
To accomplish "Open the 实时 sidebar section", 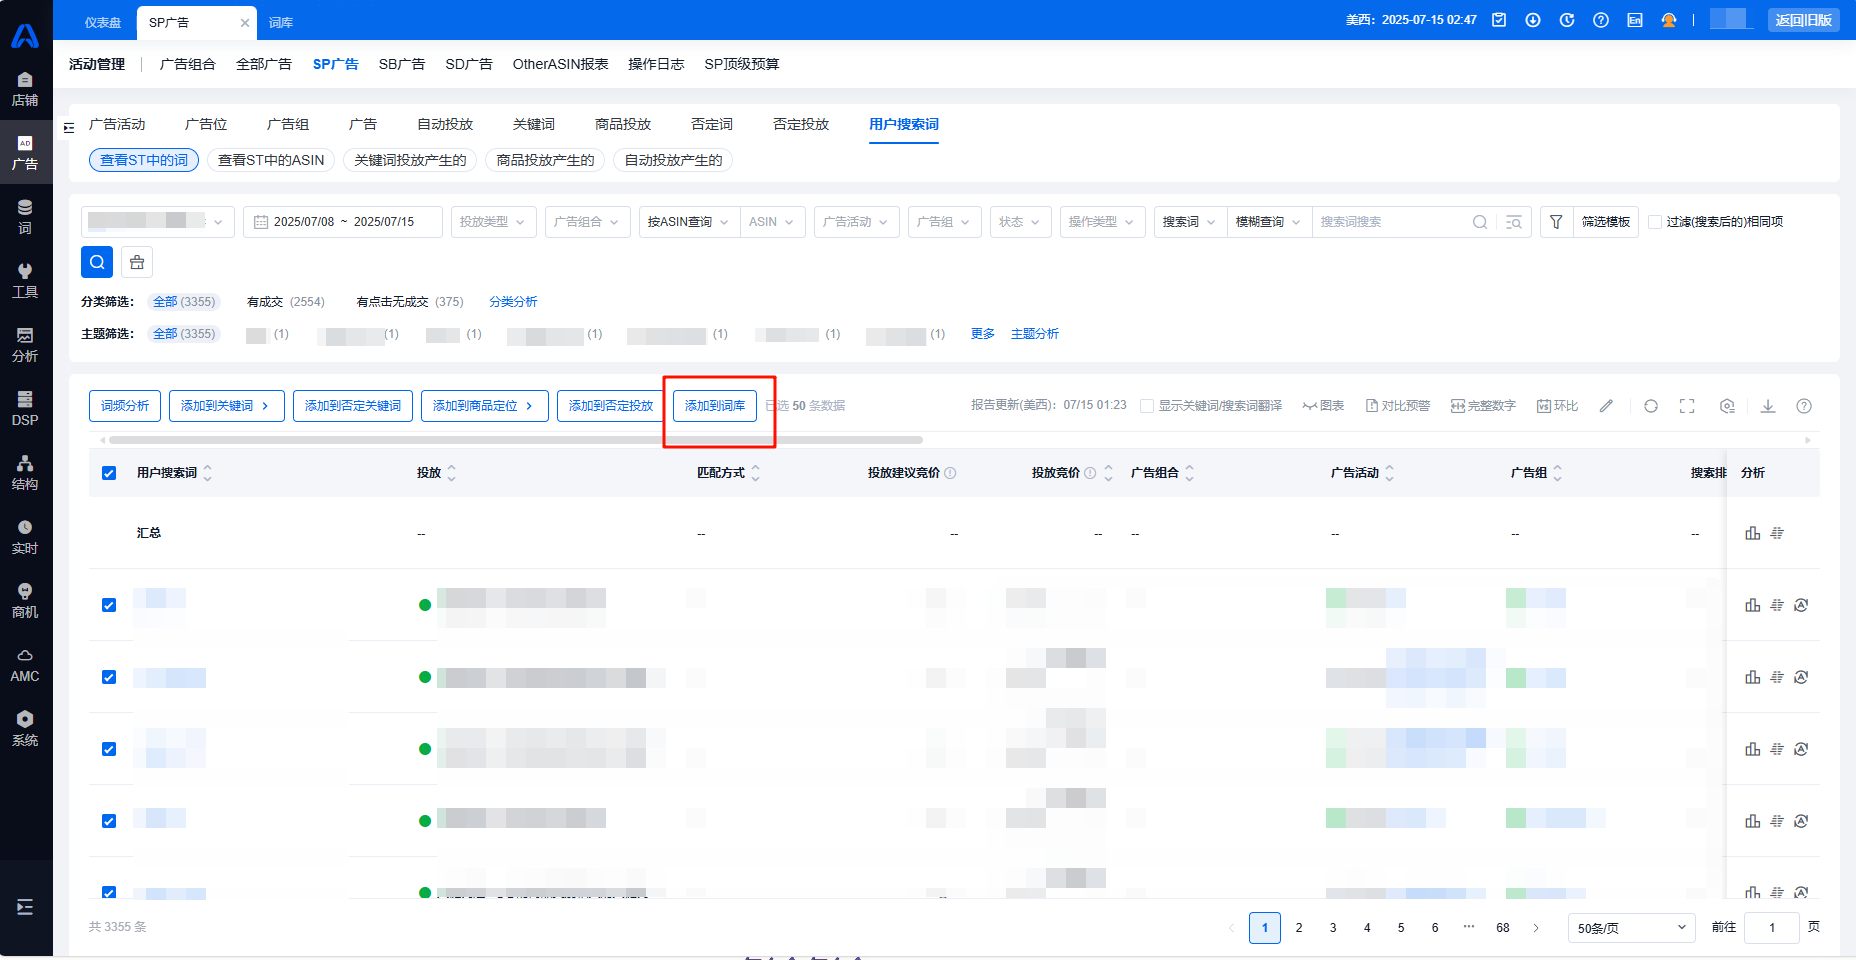I will click(x=25, y=537).
